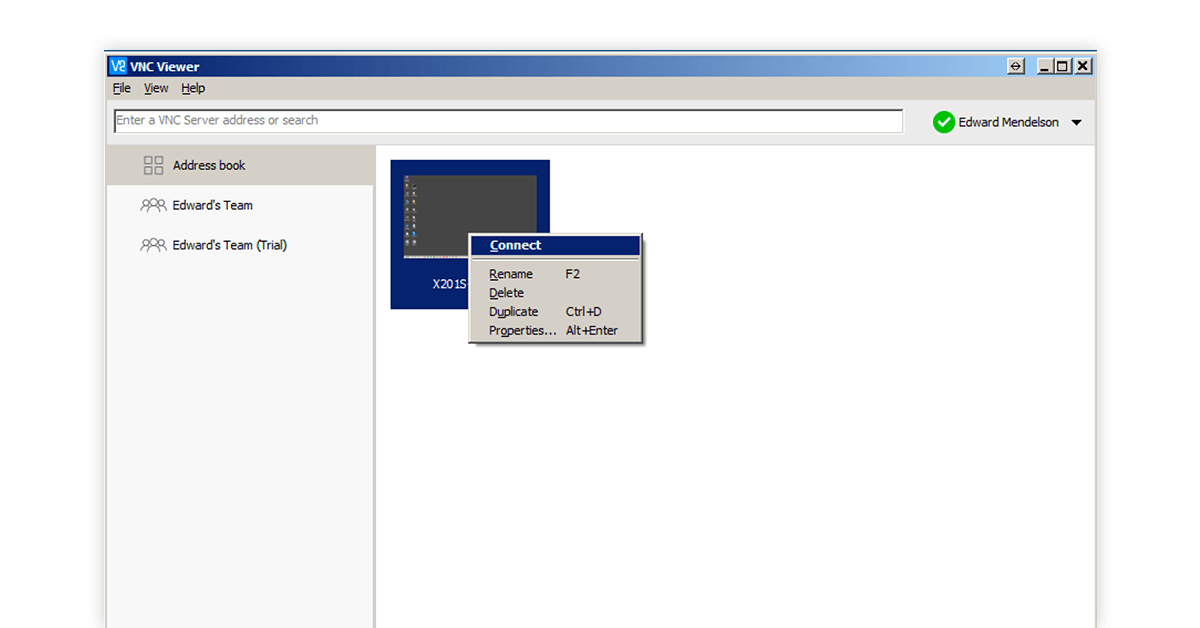Open the File menu
Screen dimensions: 1200x628
pyautogui.click(x=122, y=88)
